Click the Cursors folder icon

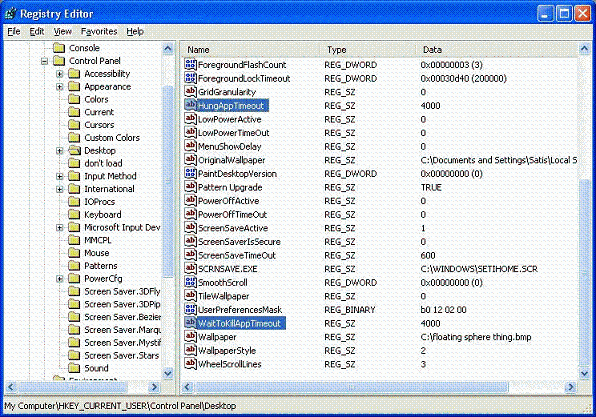click(x=74, y=125)
